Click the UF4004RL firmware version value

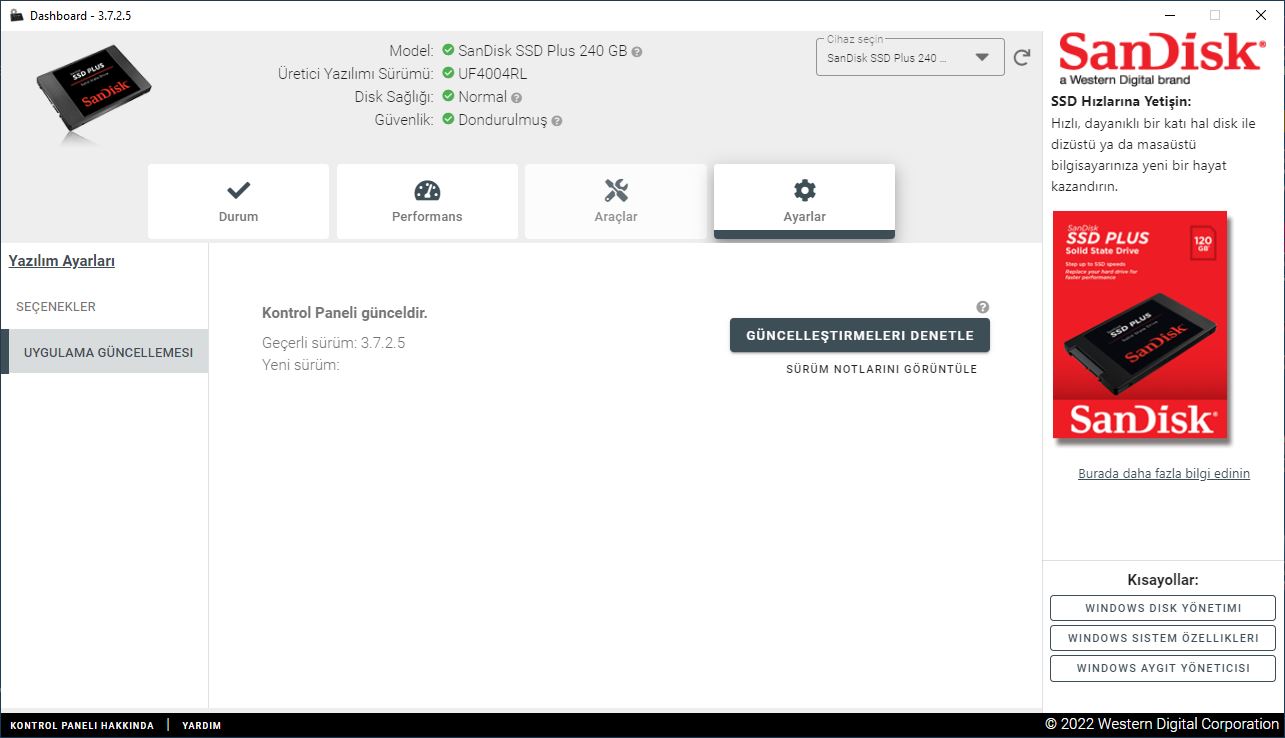492,74
